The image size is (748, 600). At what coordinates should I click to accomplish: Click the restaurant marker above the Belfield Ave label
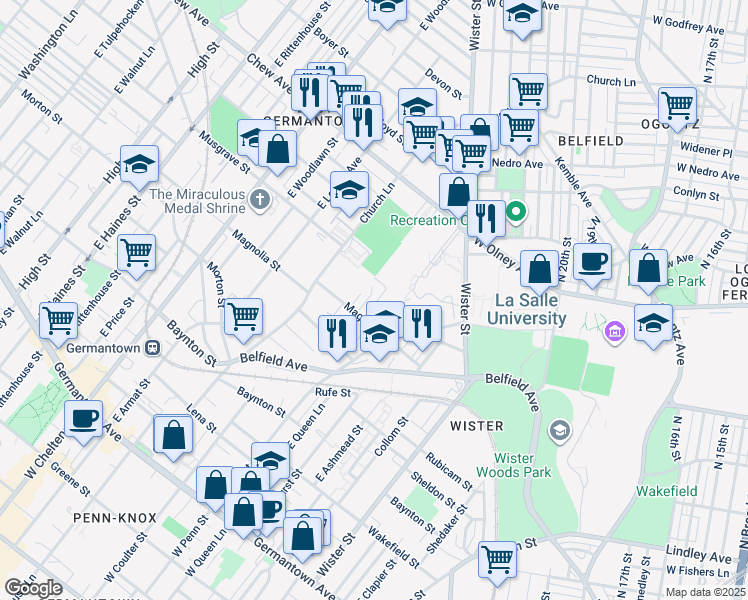coord(338,332)
